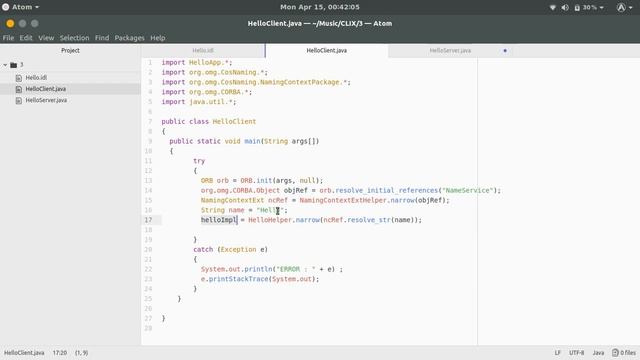This screenshot has width=640, height=360.
Task: Click the try keyword on line 11
Action: (x=199, y=161)
